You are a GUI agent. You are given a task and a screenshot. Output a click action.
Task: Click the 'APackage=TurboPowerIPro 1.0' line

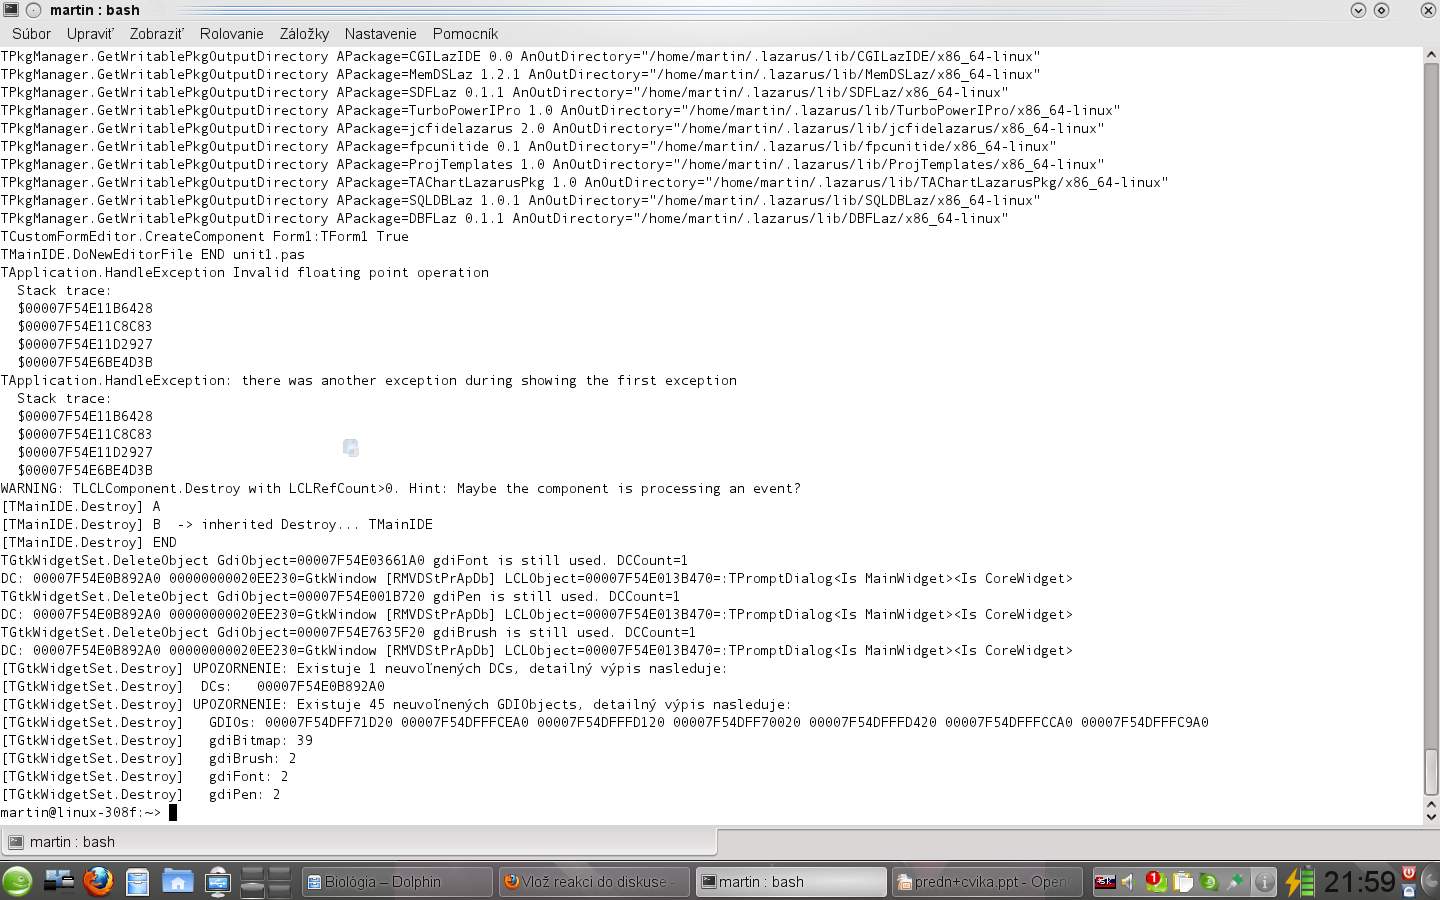(560, 110)
